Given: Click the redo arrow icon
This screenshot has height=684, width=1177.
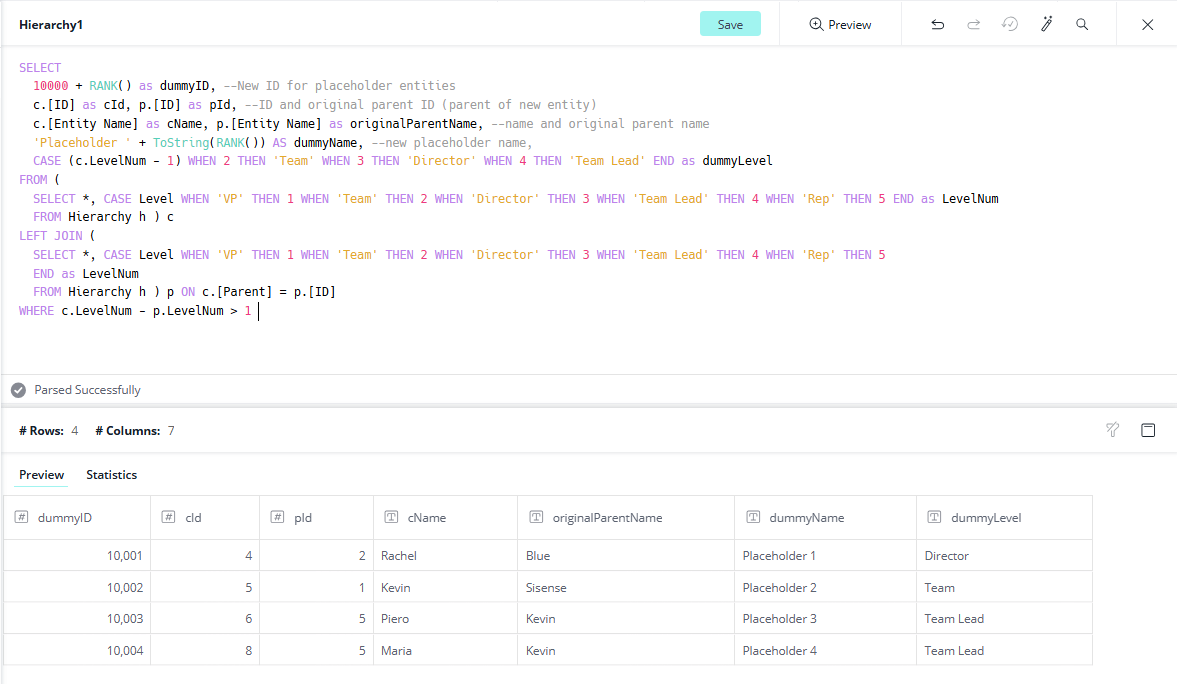Looking at the screenshot, I should tap(973, 24).
